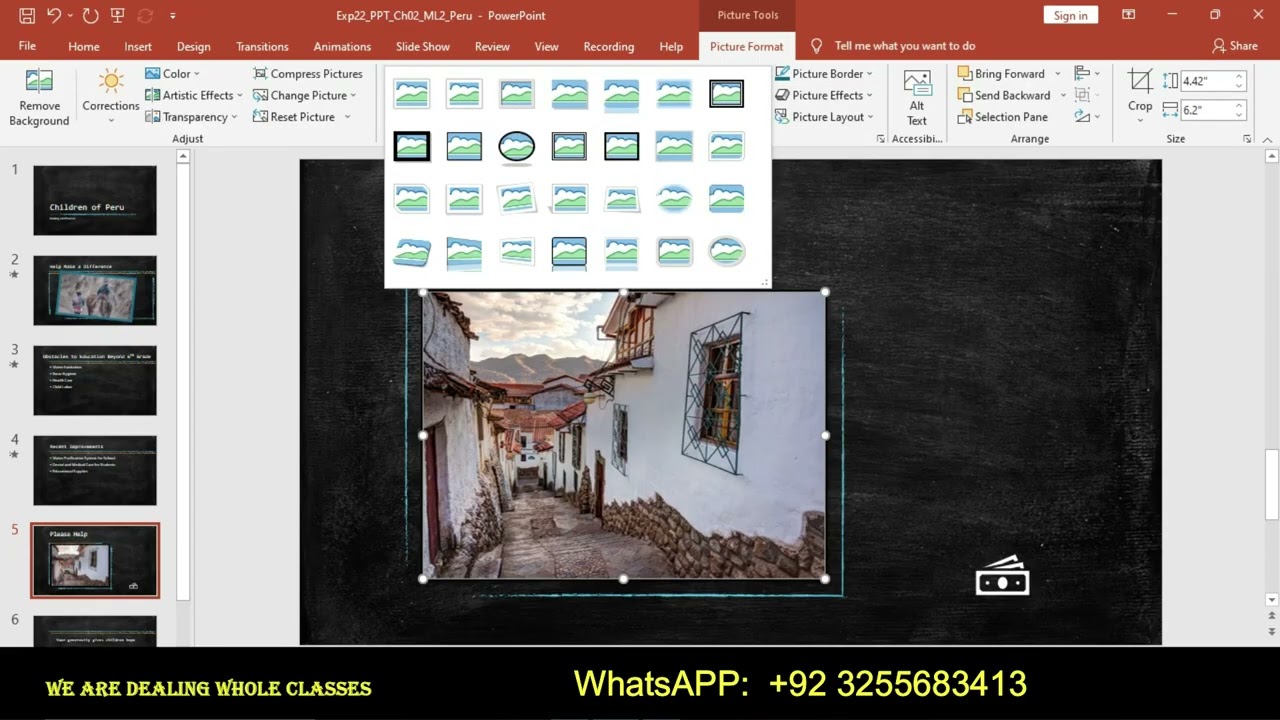This screenshot has width=1280, height=720.
Task: Click the Save icon in the title bar
Action: click(27, 15)
